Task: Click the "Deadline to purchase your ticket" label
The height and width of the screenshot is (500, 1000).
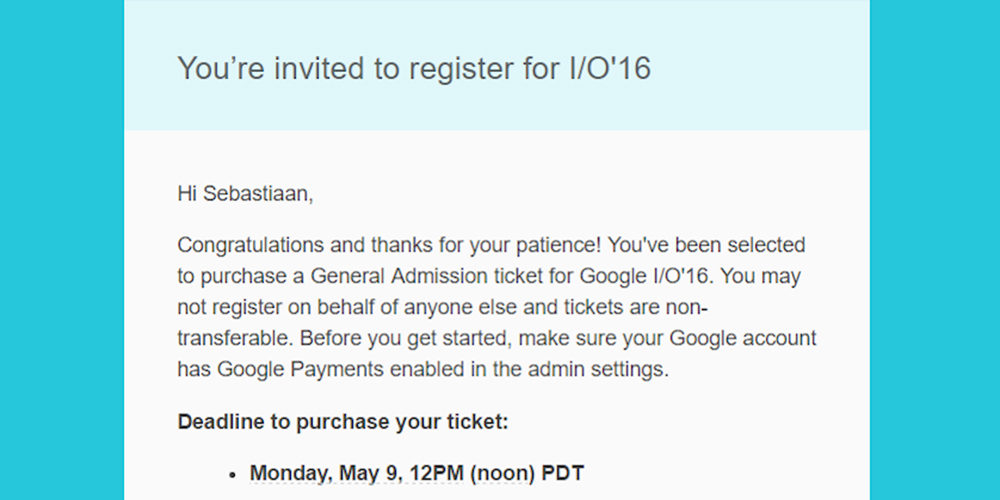Action: coord(343,421)
